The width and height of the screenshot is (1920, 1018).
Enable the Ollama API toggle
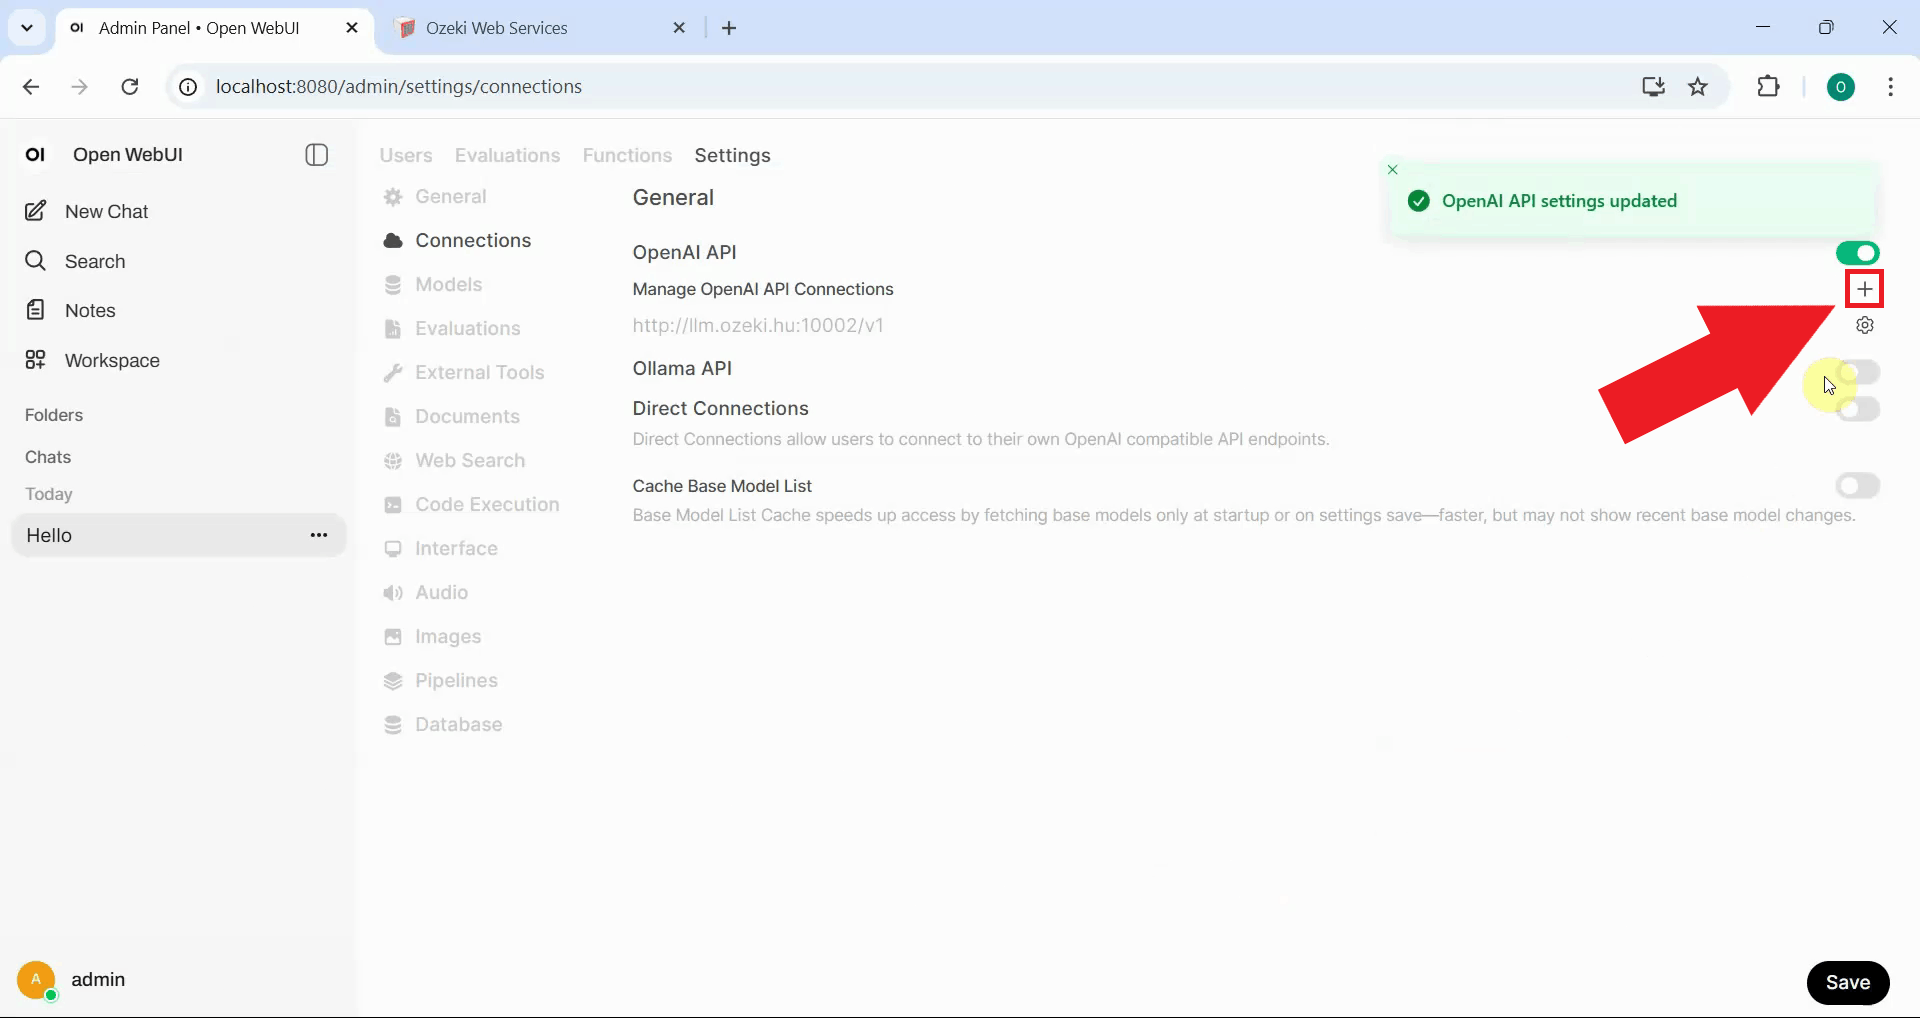[x=1858, y=372]
